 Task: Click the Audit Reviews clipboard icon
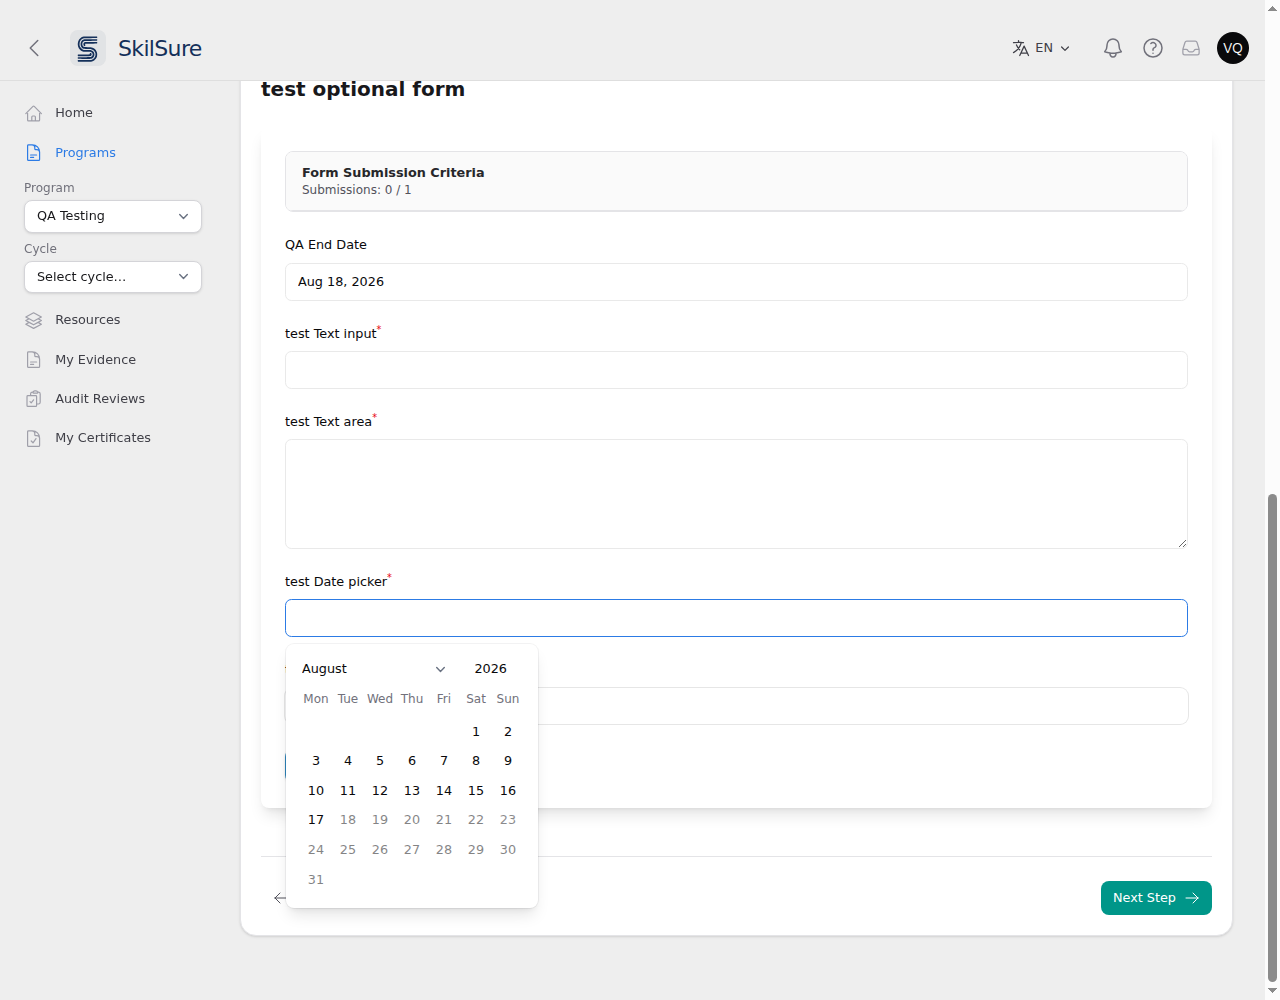[34, 399]
